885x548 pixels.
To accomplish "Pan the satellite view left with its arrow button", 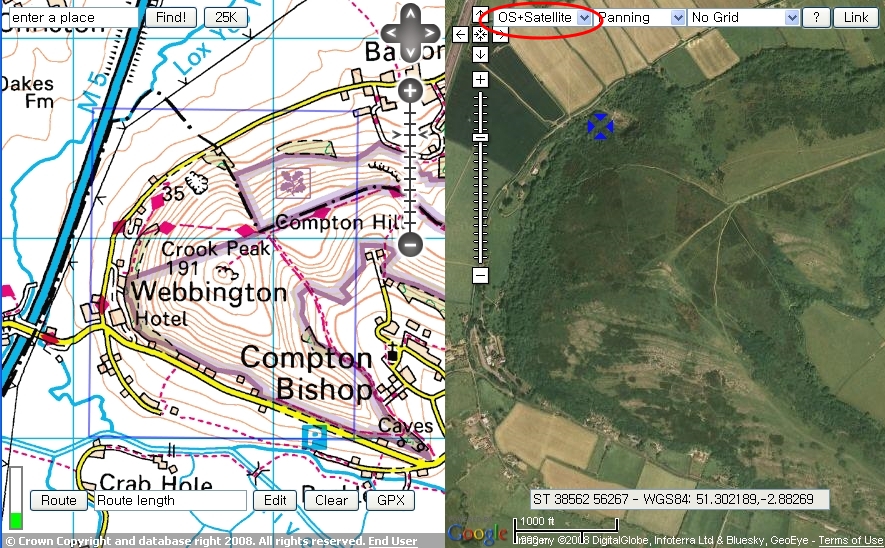I will [461, 35].
